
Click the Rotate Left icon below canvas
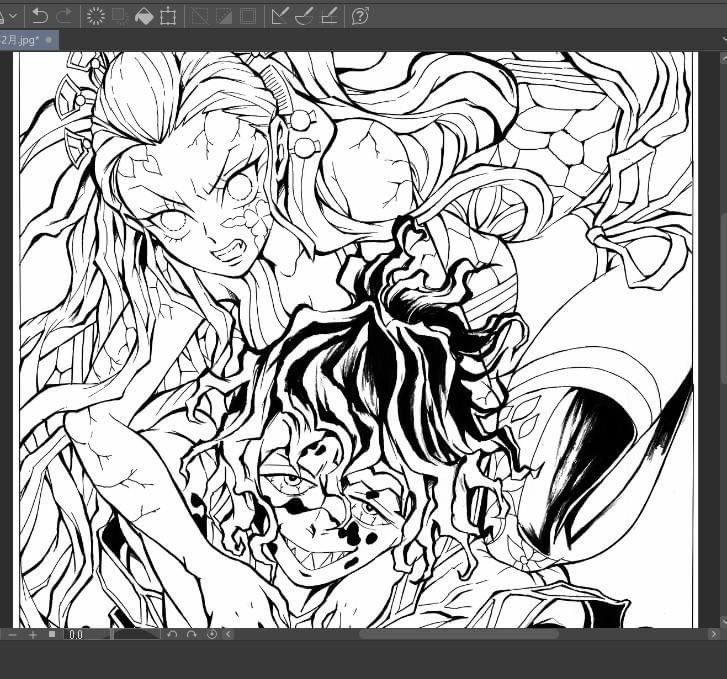172,634
